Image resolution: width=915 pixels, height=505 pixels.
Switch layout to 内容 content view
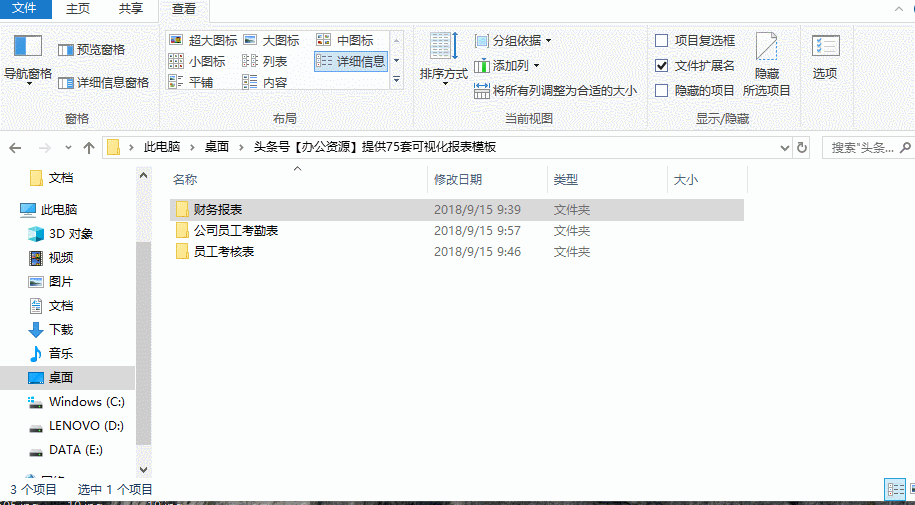point(264,82)
